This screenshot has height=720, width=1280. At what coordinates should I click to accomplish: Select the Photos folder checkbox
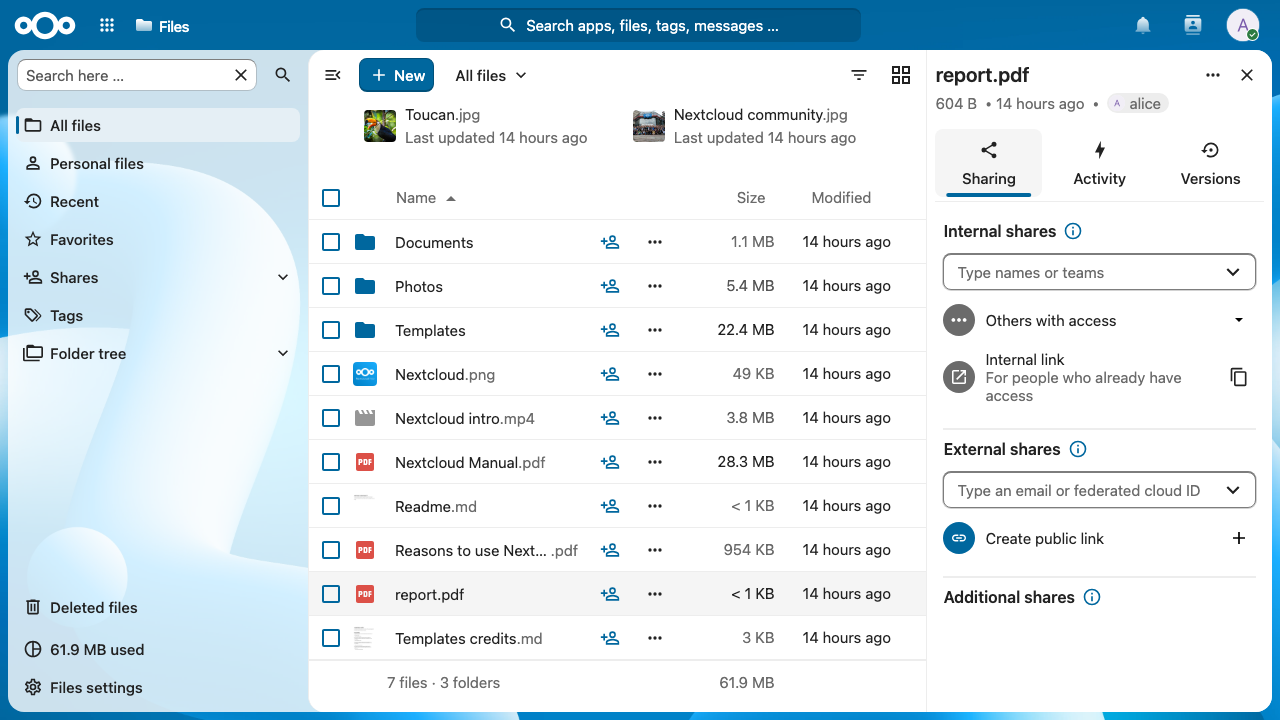(331, 286)
